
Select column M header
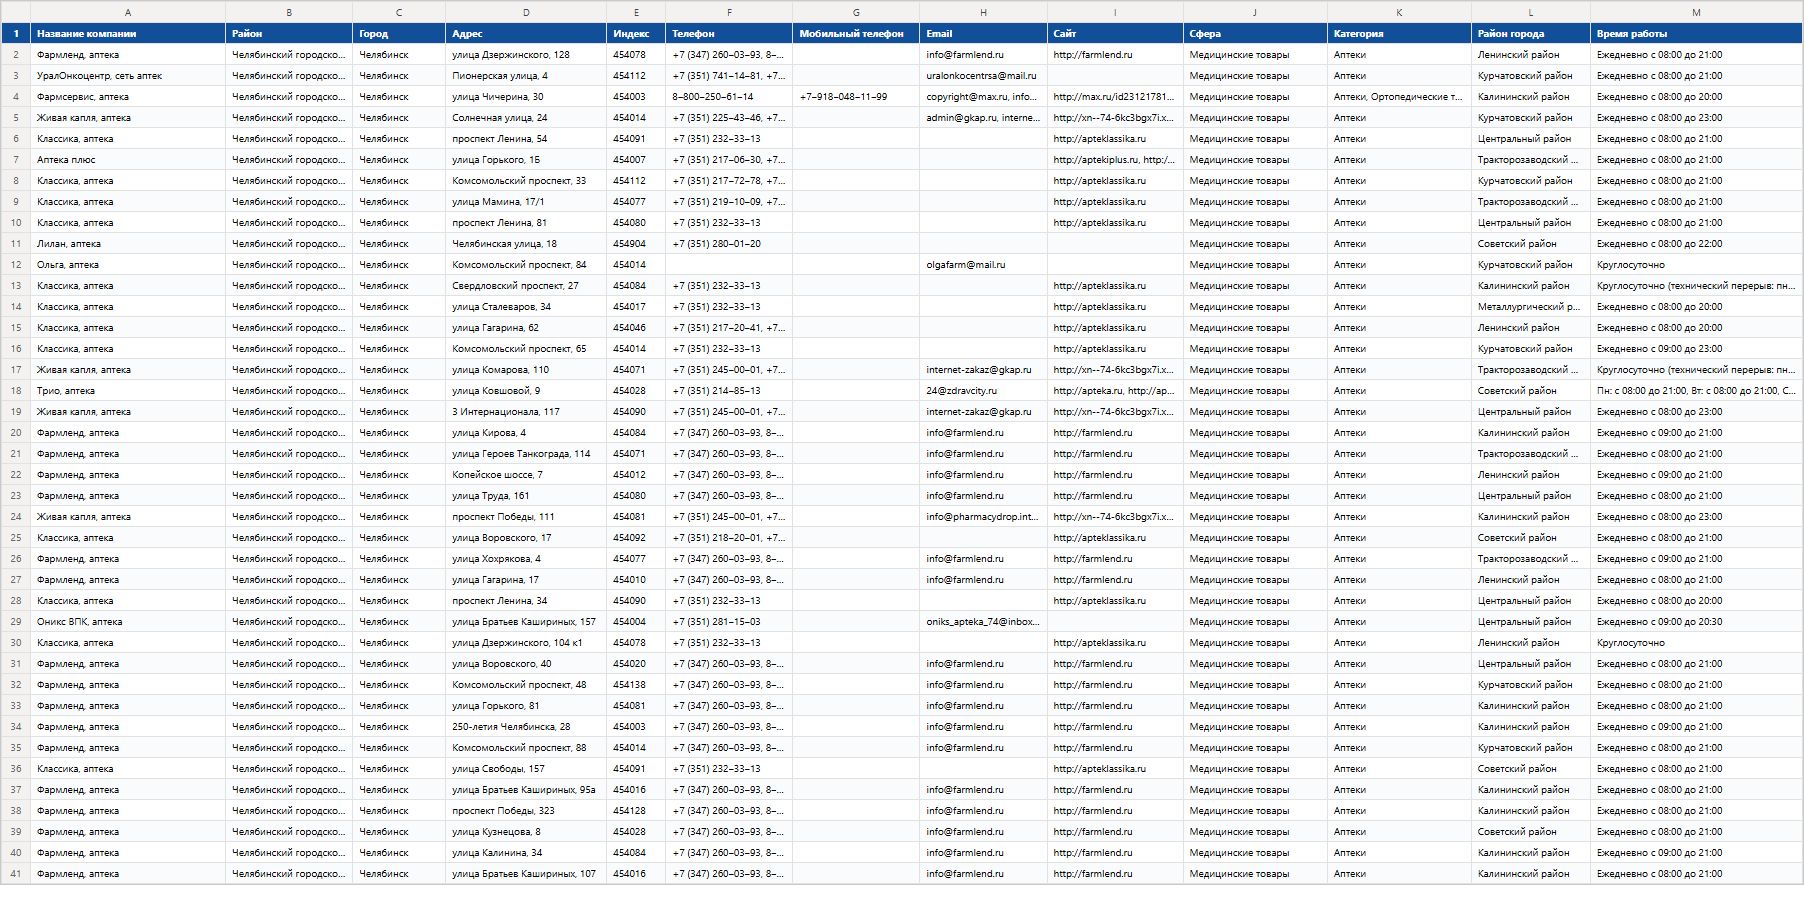1696,12
